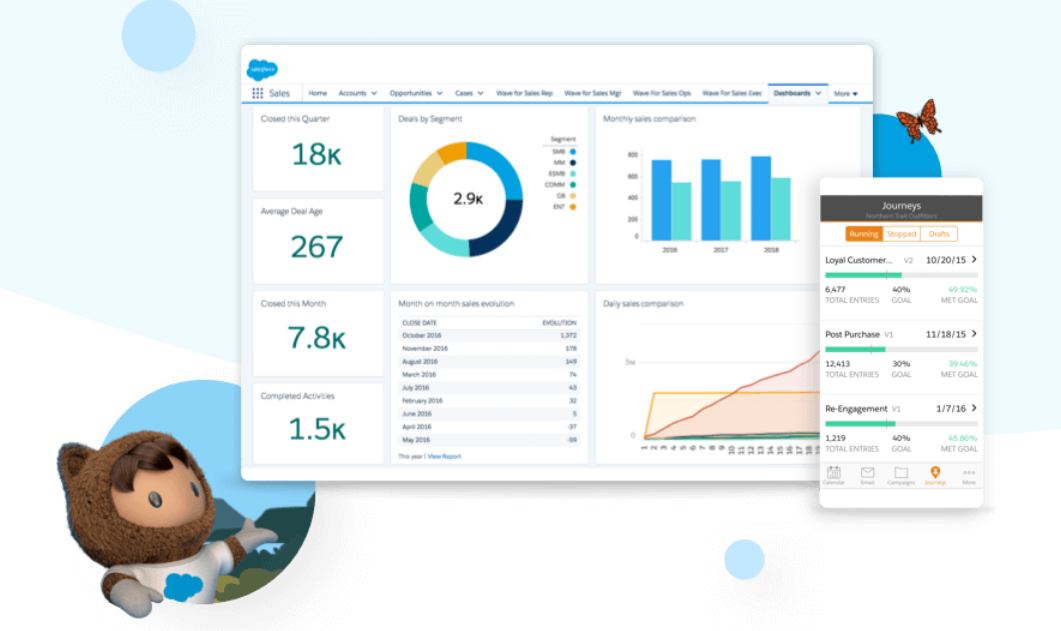
Task: Click the 49.92% met goal value
Action: pos(962,289)
